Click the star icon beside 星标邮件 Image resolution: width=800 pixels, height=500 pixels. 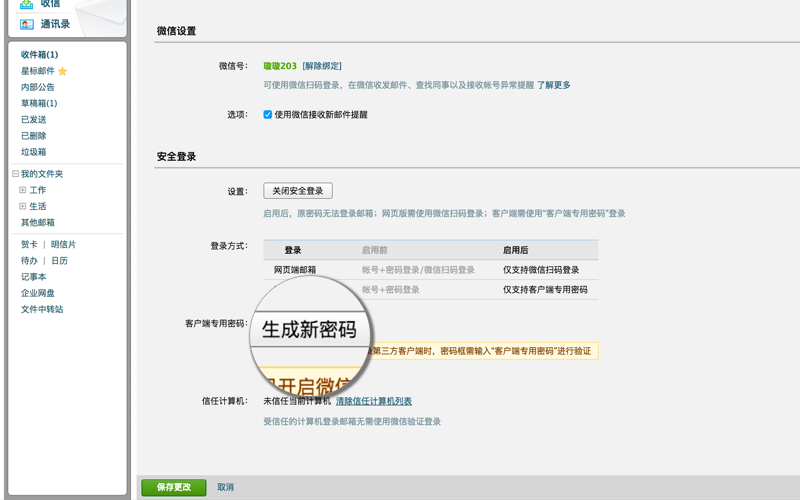tap(63, 72)
